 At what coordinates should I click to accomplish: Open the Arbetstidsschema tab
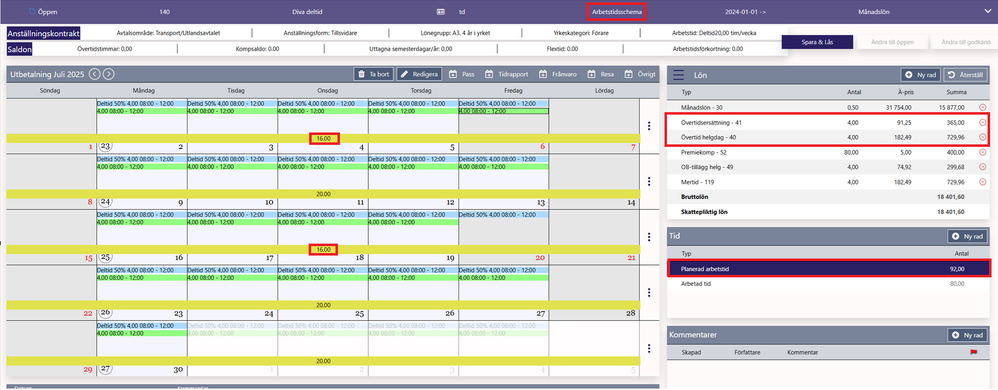615,11
